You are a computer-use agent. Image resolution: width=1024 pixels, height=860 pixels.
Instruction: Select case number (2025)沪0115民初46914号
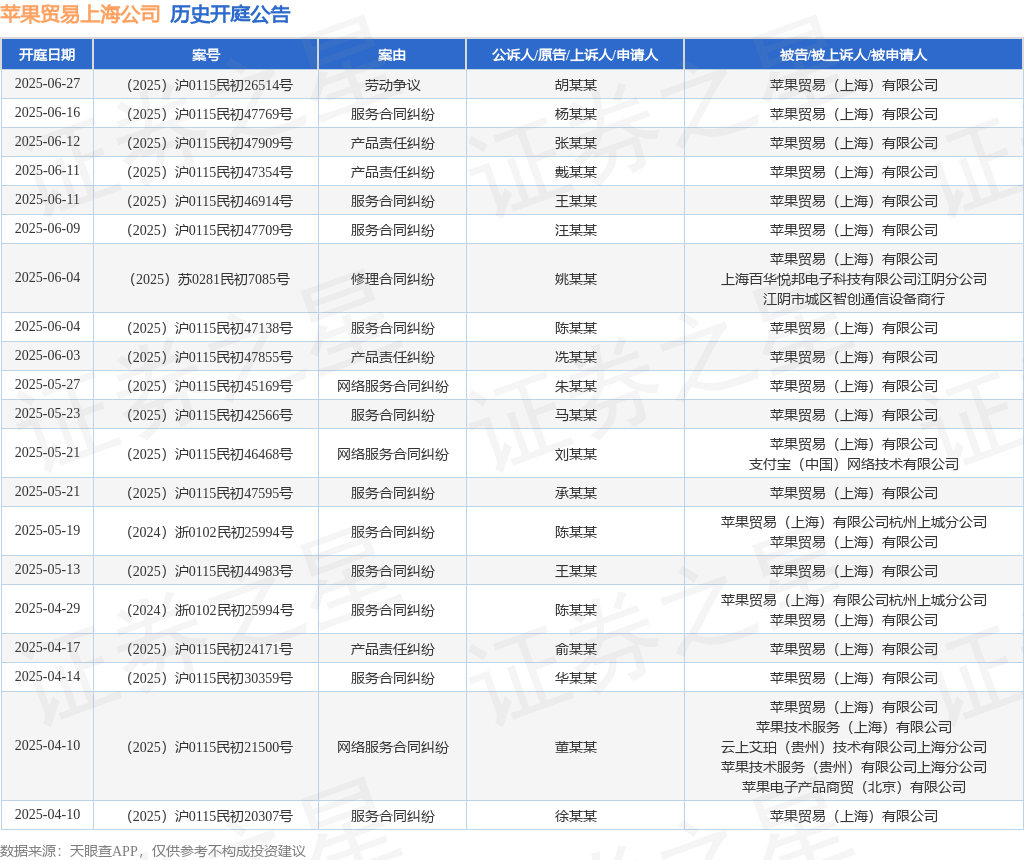pyautogui.click(x=210, y=201)
